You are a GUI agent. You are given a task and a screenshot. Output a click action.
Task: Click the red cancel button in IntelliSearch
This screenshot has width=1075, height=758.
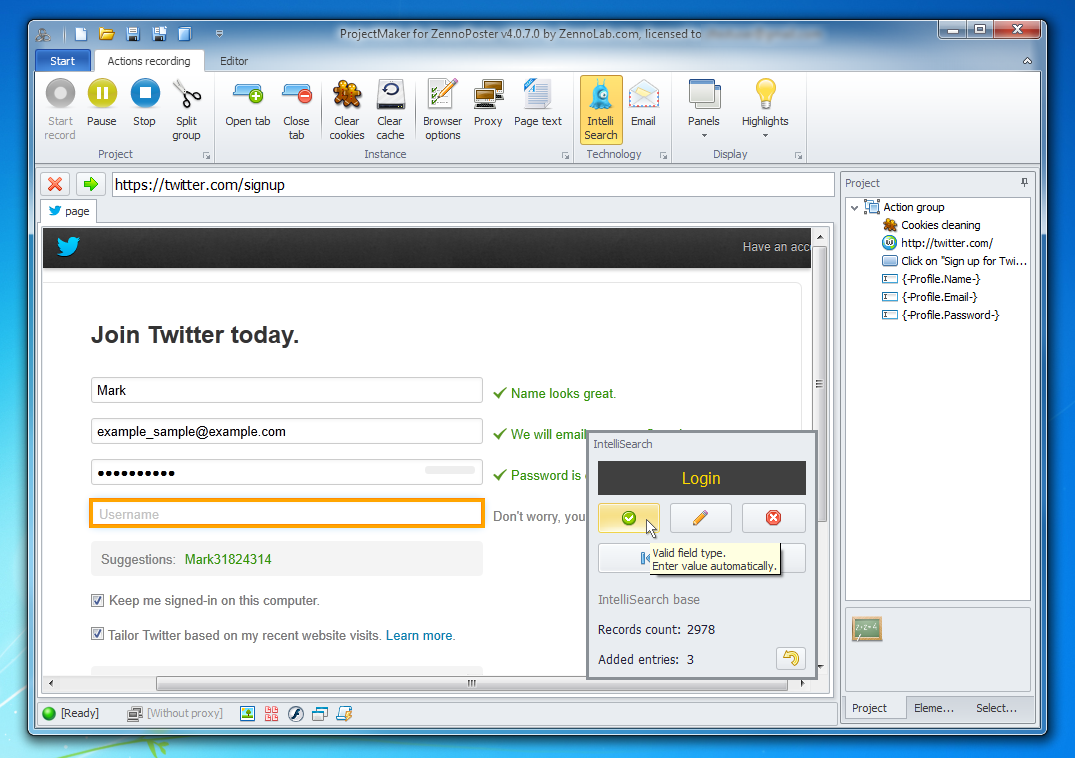(x=773, y=517)
